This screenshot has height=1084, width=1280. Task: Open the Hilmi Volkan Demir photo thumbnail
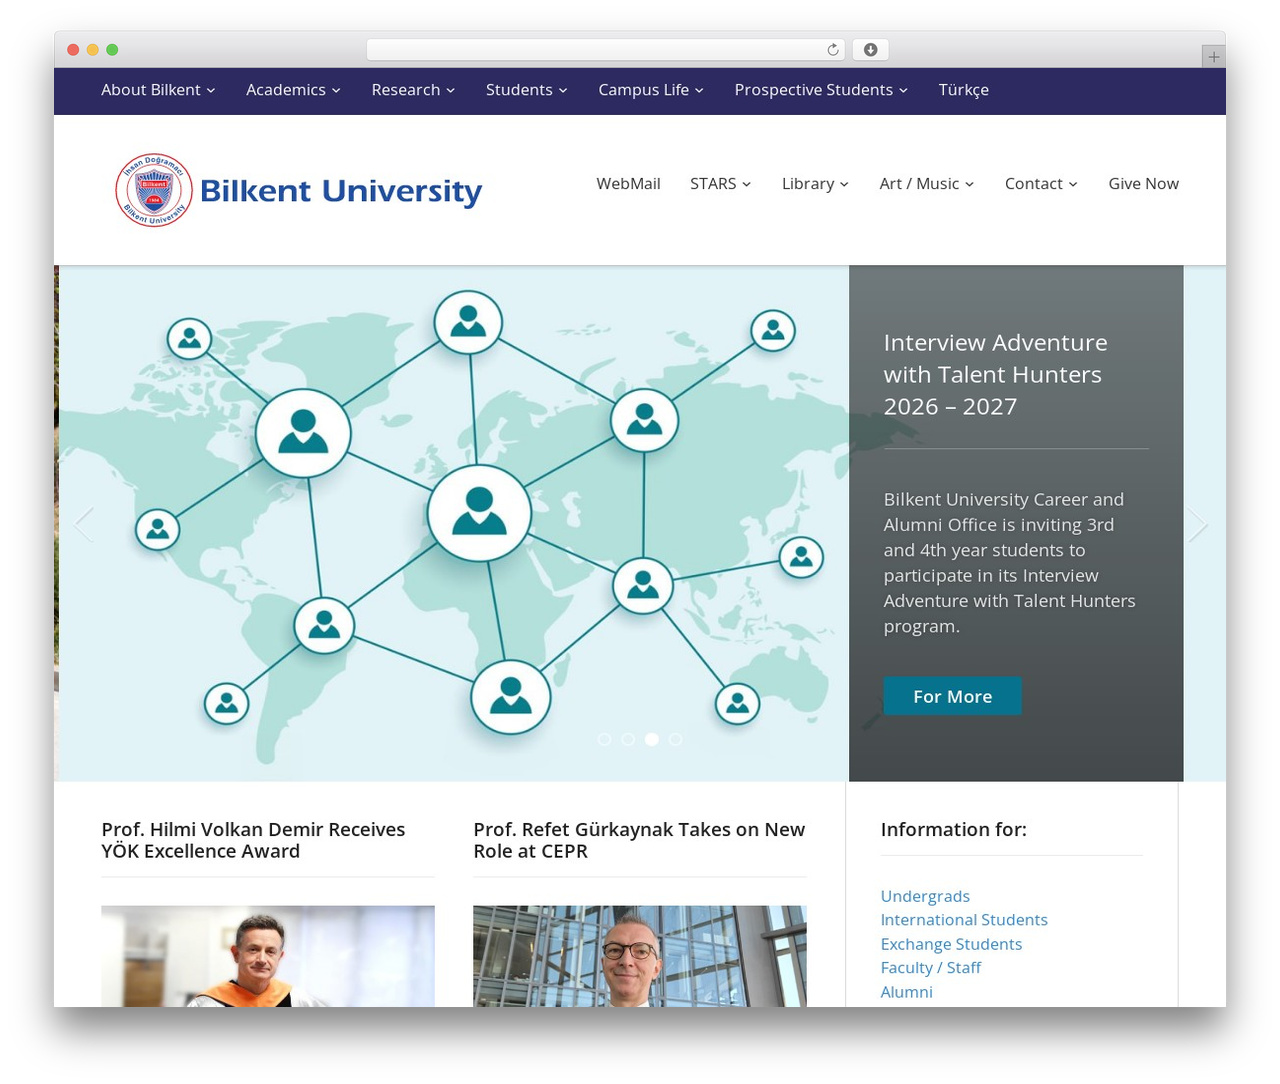point(268,956)
